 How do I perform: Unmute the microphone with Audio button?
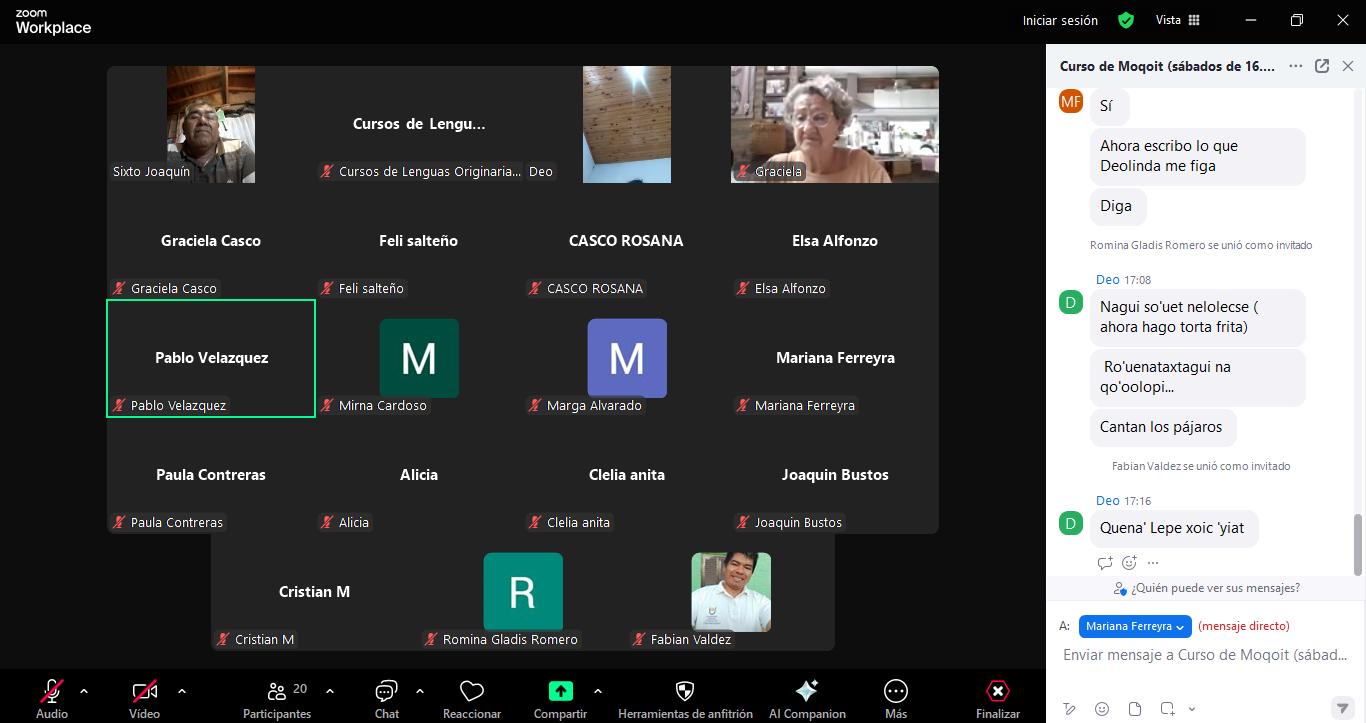[x=52, y=698]
